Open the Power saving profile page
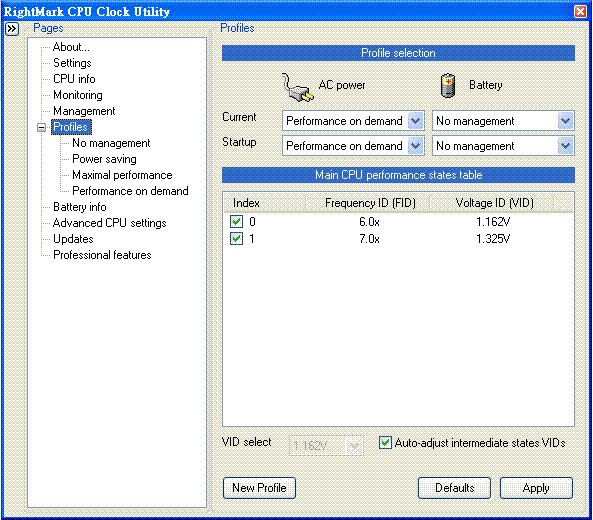This screenshot has width=593, height=520. [104, 159]
